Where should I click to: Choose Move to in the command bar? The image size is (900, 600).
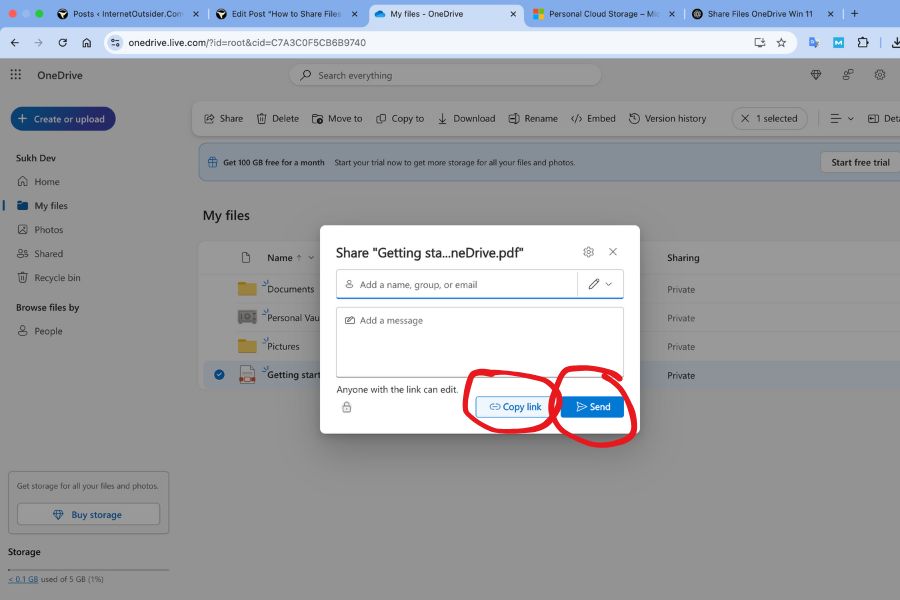tap(337, 119)
